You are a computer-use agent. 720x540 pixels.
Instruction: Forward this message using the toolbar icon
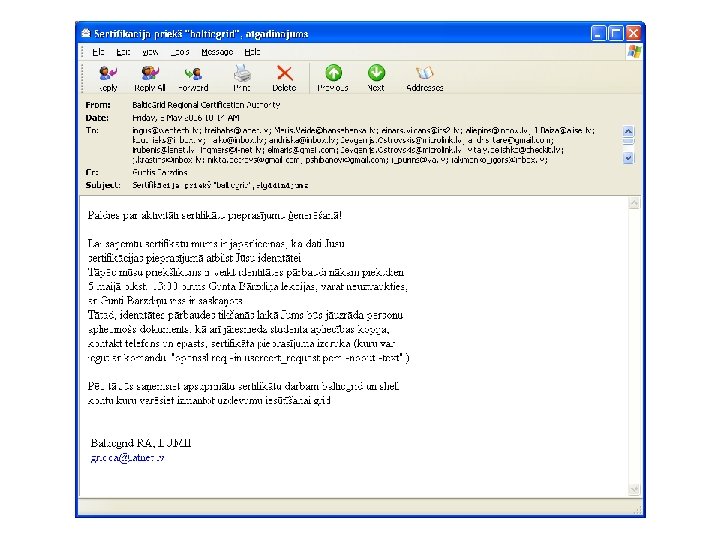pos(193,78)
